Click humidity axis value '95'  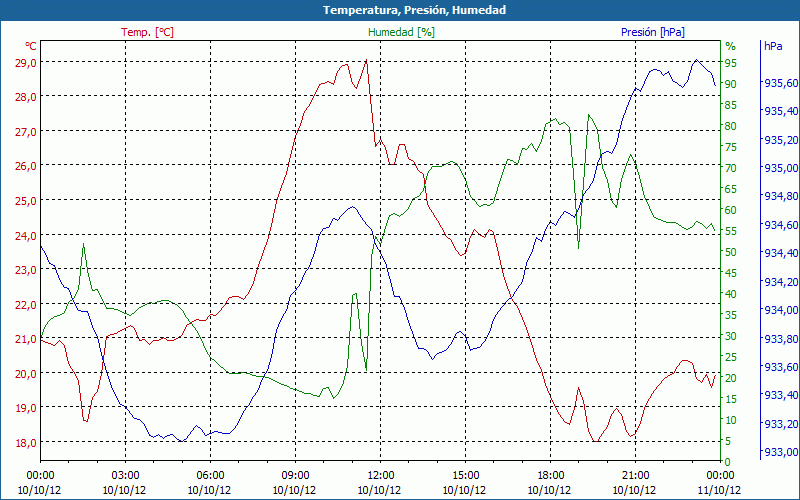[731, 63]
